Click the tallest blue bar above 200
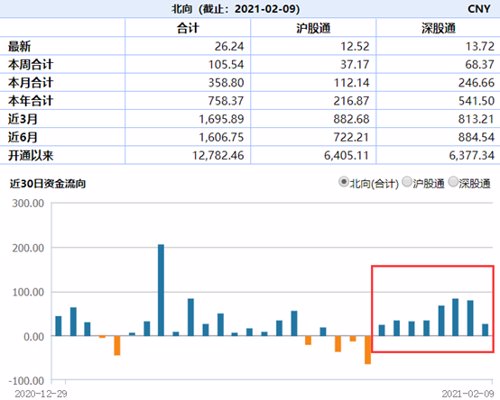This screenshot has width=500, height=400. 161,290
